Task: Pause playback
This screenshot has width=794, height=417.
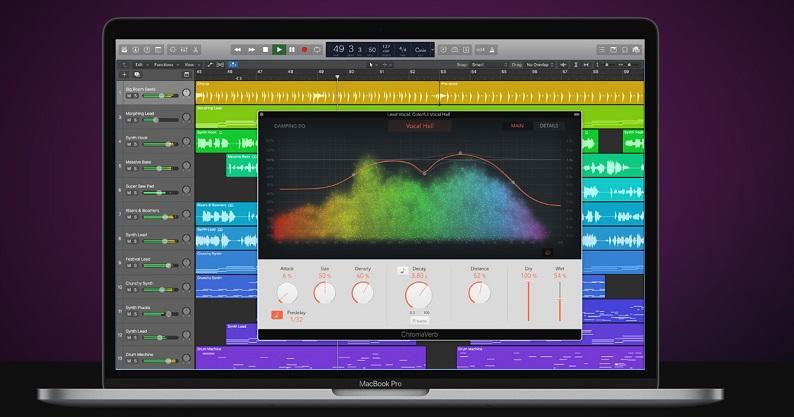Action: pyautogui.click(x=292, y=50)
